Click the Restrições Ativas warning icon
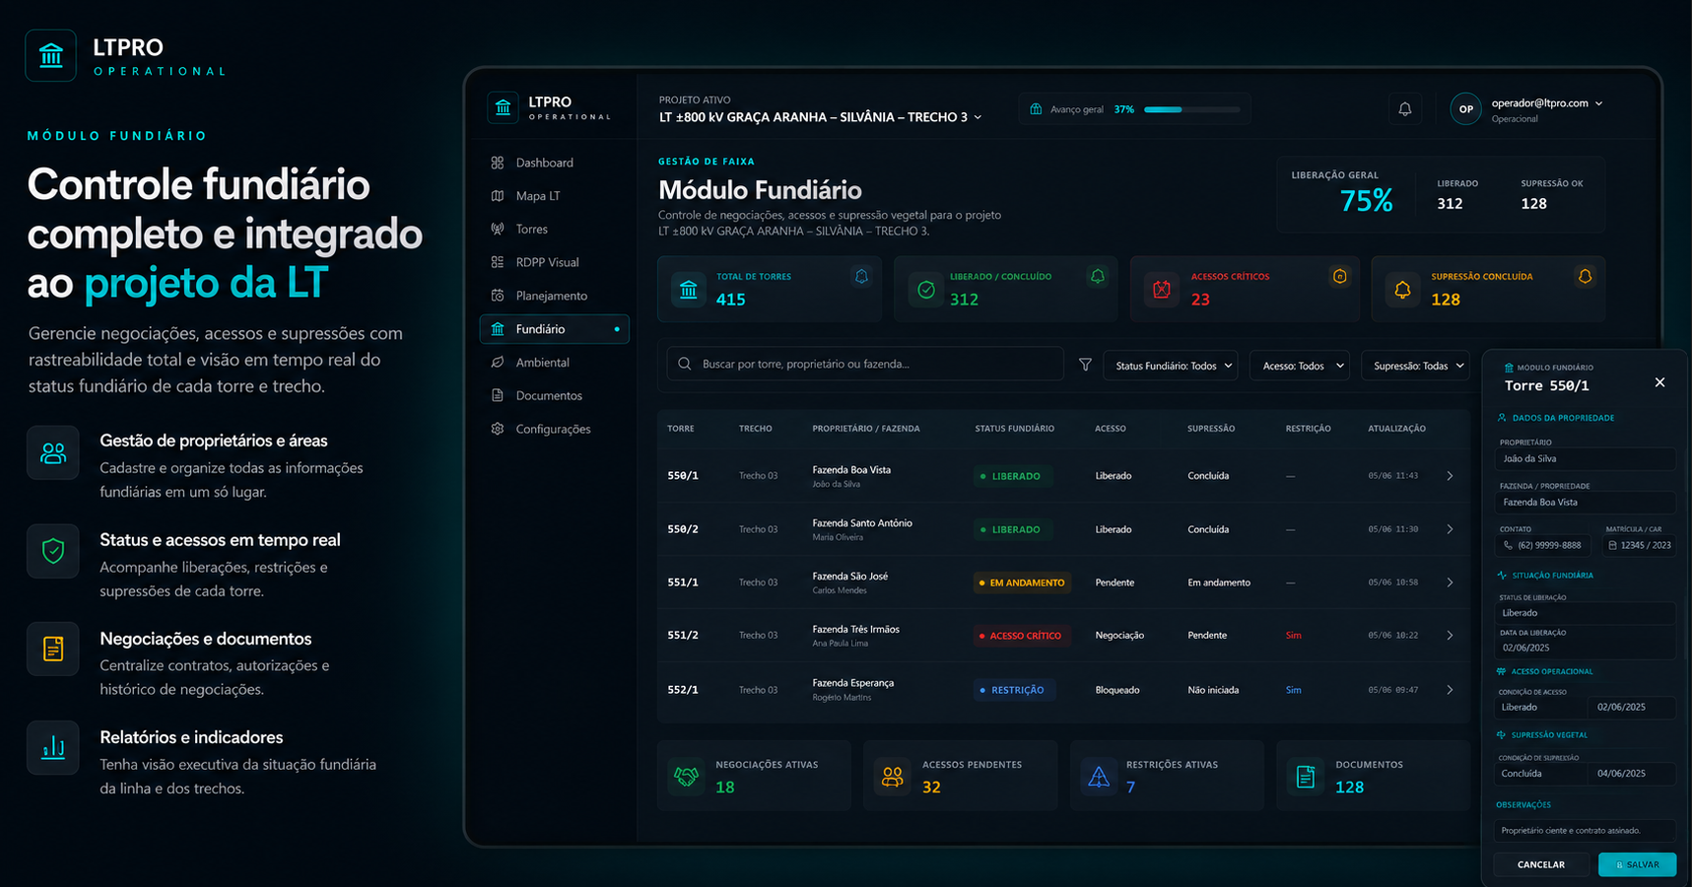 [x=1098, y=776]
